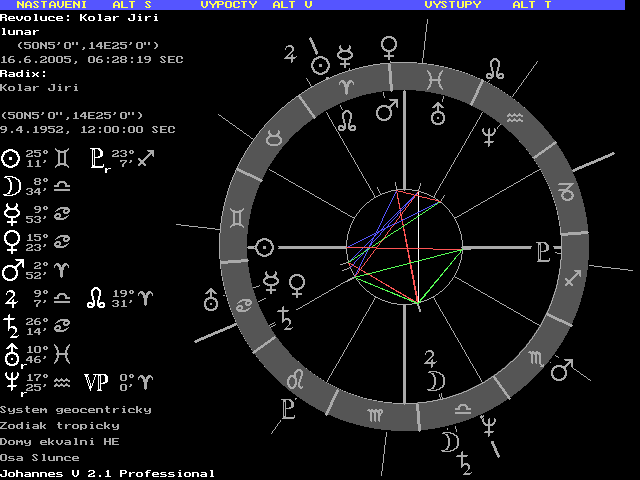The height and width of the screenshot is (480, 640).
Task: Select the Saturn symbol in the left planet list
Action: pos(11,325)
